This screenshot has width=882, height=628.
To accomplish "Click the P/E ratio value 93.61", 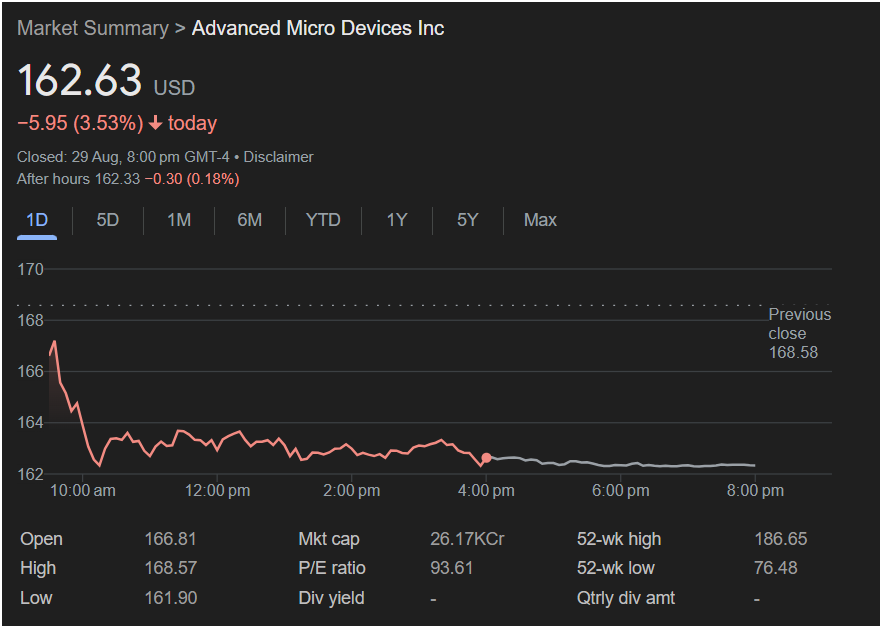I will click(x=451, y=568).
